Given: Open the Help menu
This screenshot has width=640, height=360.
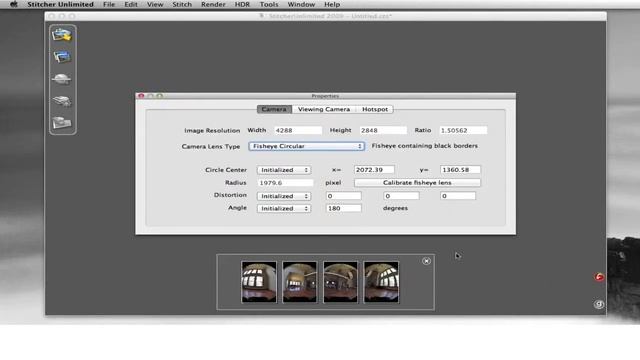Looking at the screenshot, I should point(332,4).
